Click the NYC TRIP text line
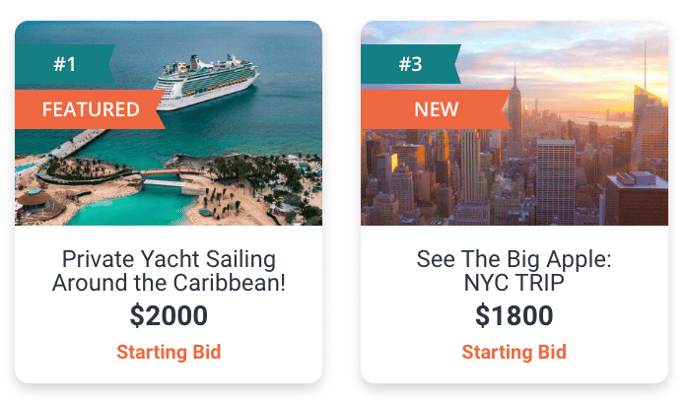The image size is (688, 404). [x=514, y=283]
